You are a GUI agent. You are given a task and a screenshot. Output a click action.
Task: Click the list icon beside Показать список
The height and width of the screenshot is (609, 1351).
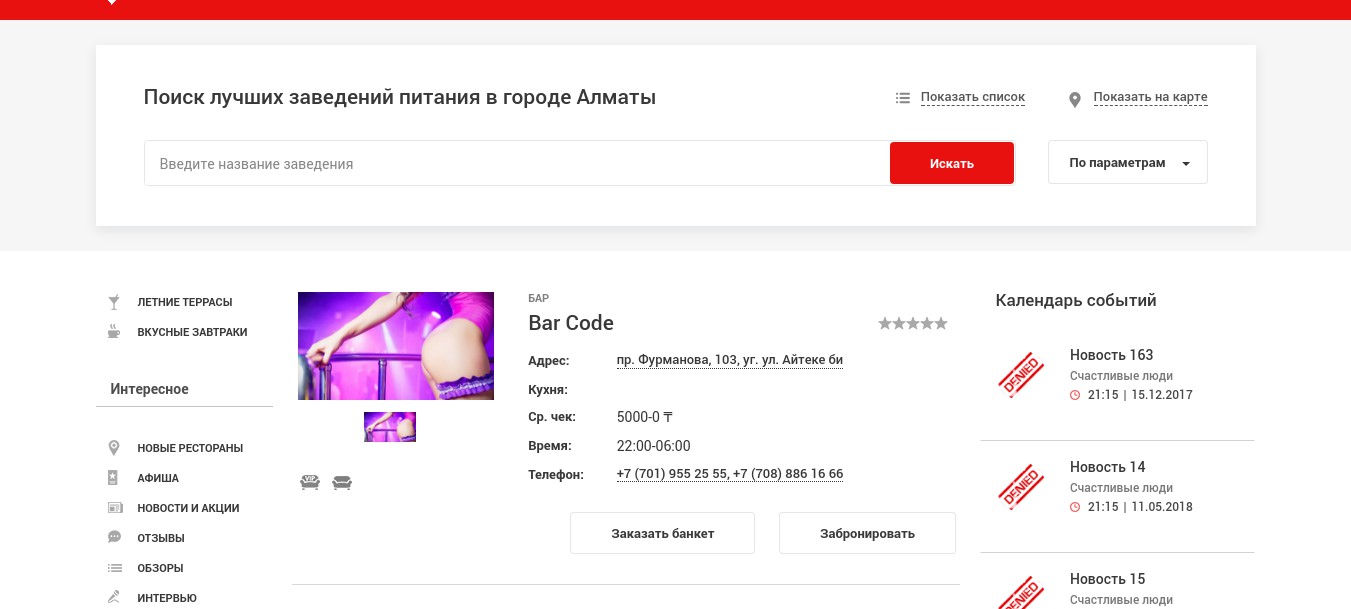point(902,98)
